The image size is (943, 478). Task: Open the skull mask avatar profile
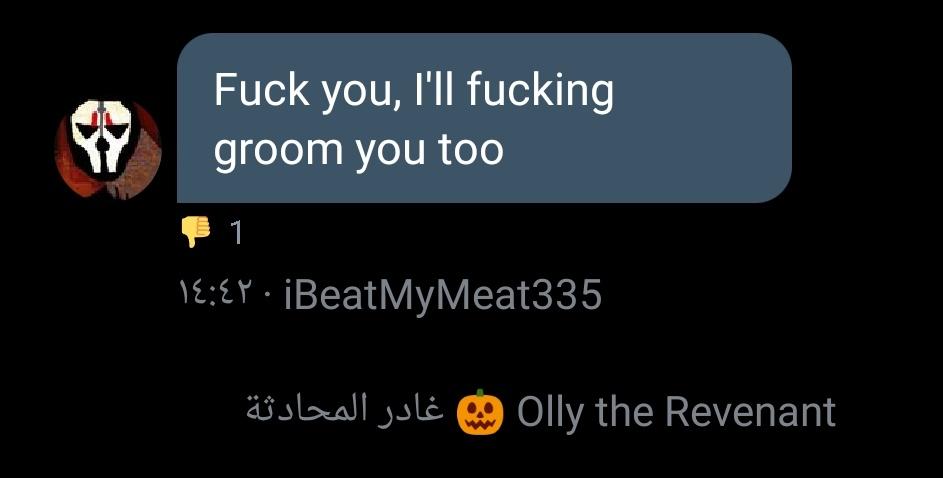tap(108, 149)
